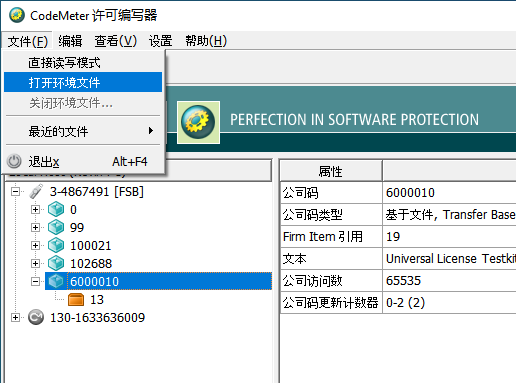Expand firm code 100021 node
Viewport: 516px width, 383px height.
pyautogui.click(x=35, y=246)
